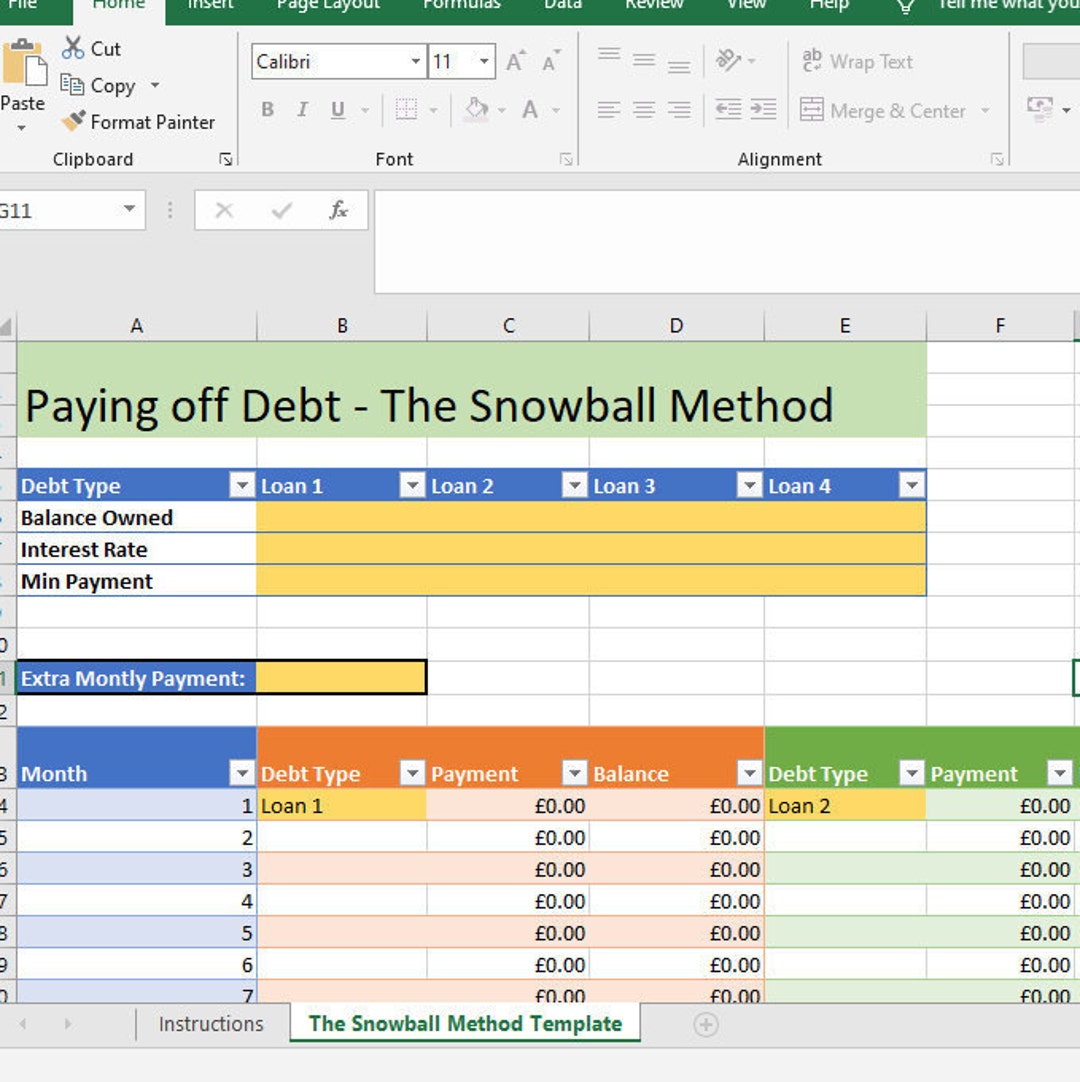Open the Instructions sheet tab
The height and width of the screenshot is (1082, 1080).
(x=209, y=1024)
